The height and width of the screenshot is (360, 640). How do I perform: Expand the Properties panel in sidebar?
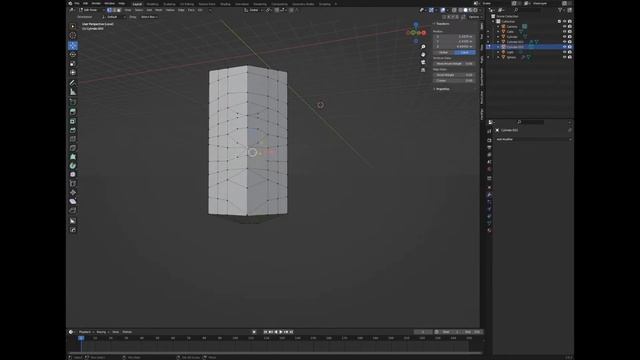pyautogui.click(x=442, y=89)
